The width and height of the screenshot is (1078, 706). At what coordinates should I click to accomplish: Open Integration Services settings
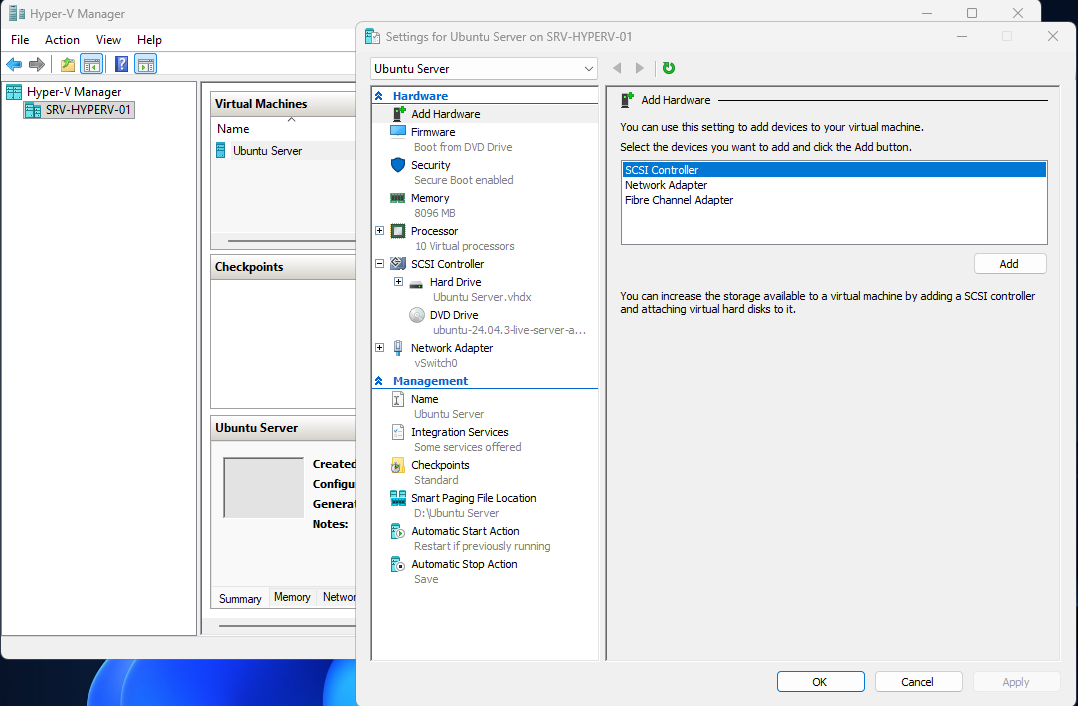pos(459,432)
